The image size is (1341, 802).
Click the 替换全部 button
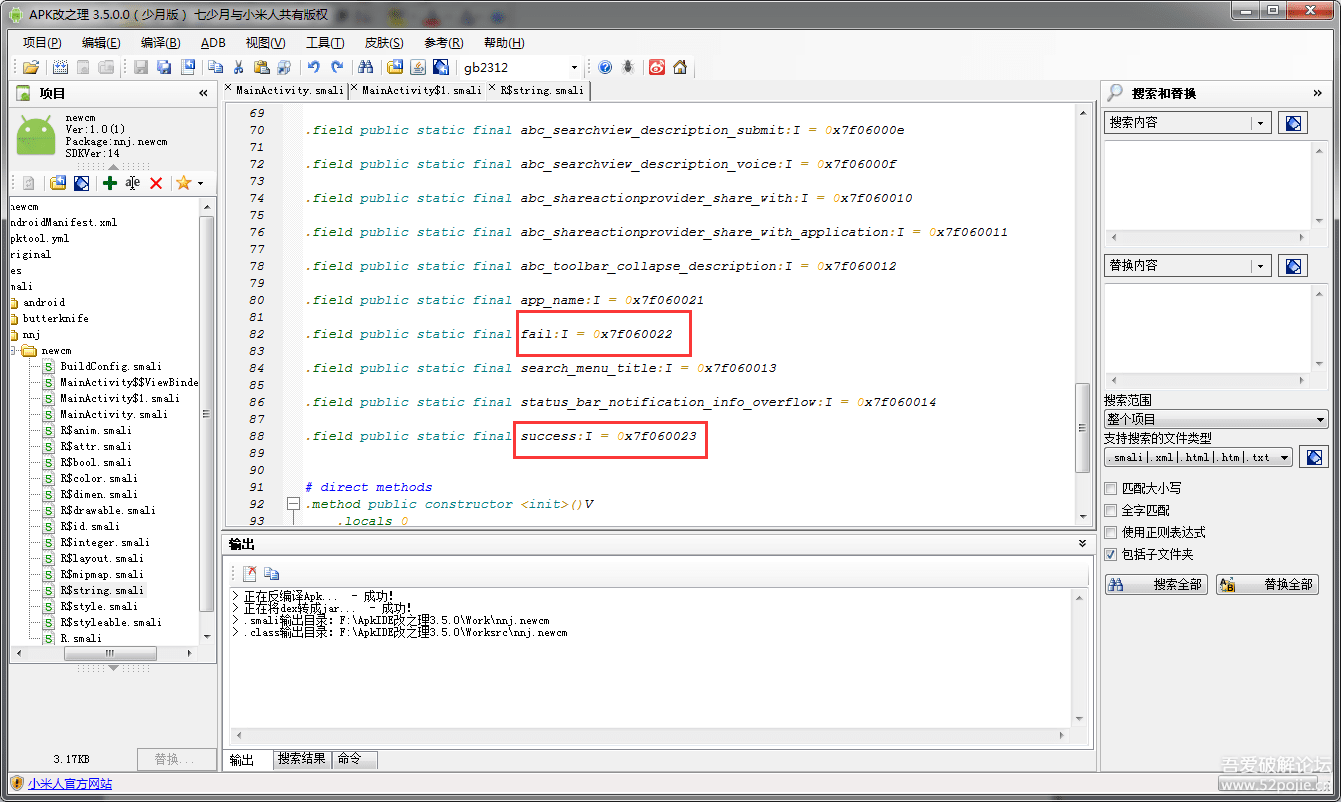pyautogui.click(x=1267, y=585)
